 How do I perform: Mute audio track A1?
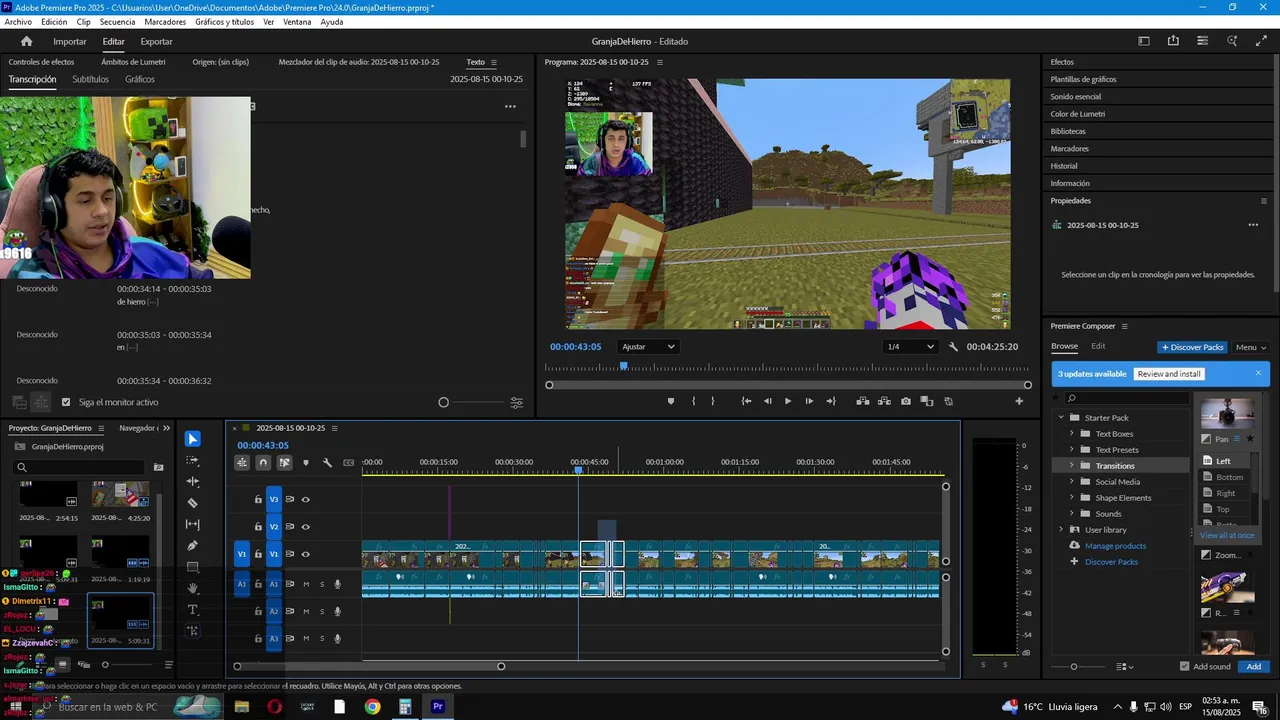coord(306,584)
